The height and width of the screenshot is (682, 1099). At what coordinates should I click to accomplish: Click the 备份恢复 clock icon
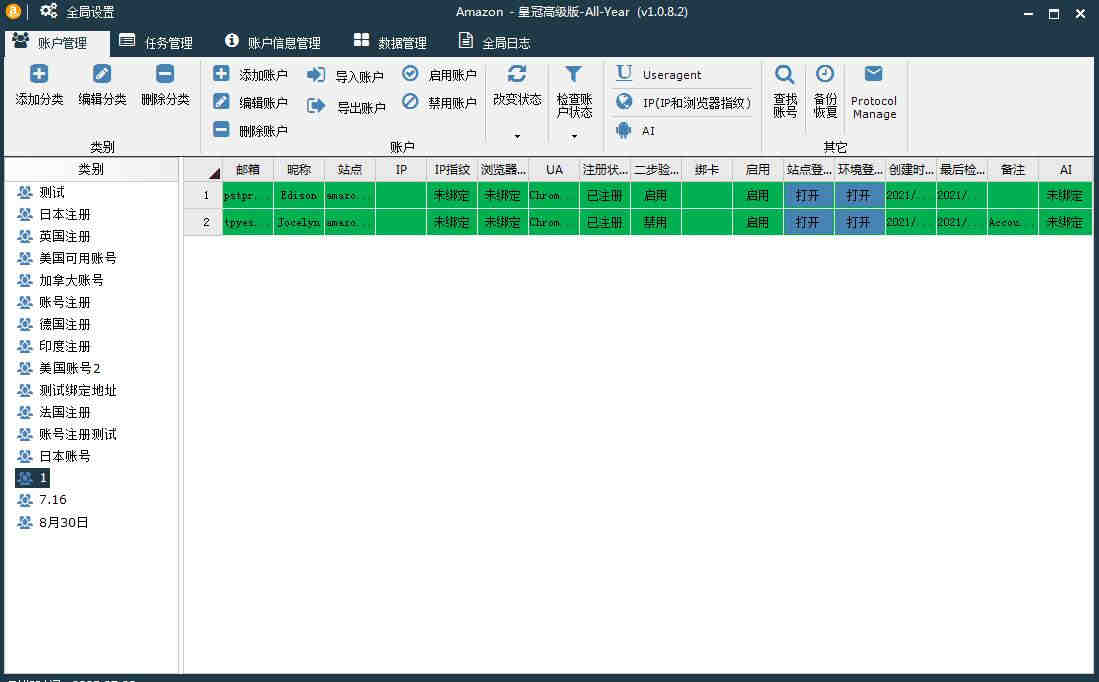[825, 74]
